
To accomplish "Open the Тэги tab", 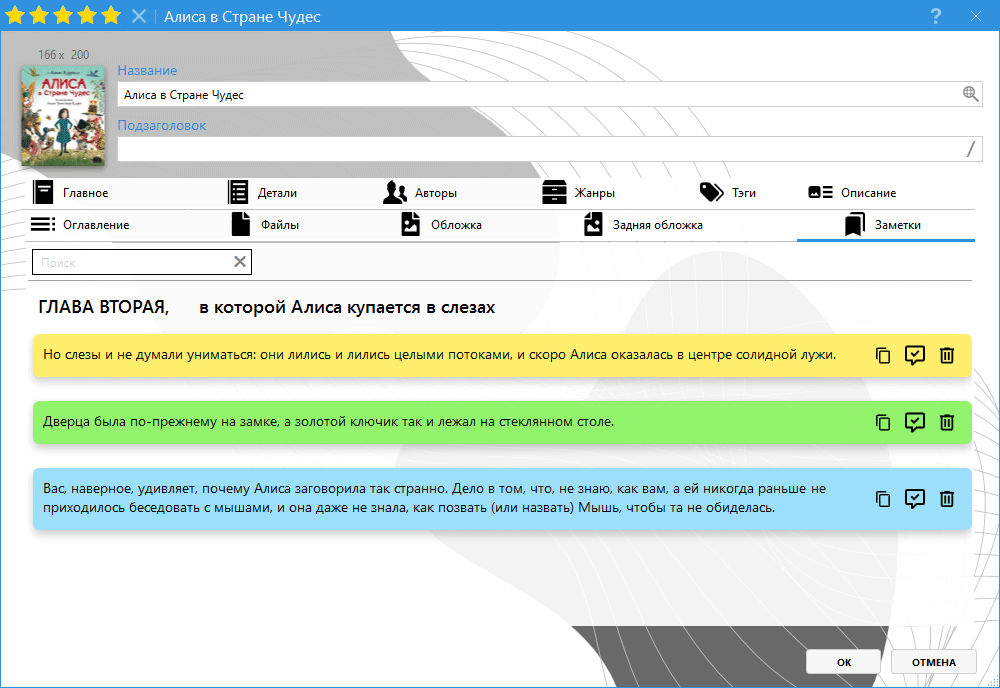I will point(729,193).
